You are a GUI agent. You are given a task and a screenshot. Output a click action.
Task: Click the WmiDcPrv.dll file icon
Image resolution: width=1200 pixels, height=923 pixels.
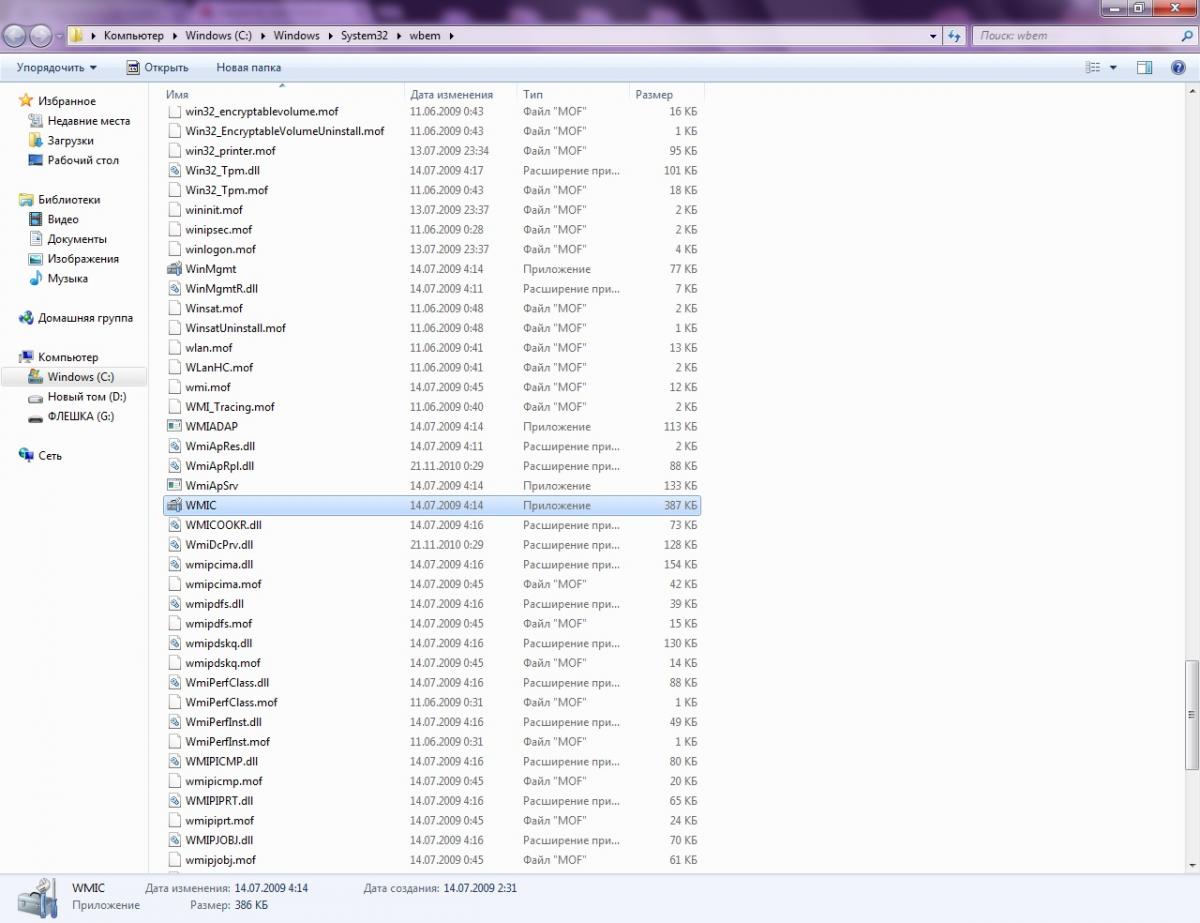coord(175,545)
